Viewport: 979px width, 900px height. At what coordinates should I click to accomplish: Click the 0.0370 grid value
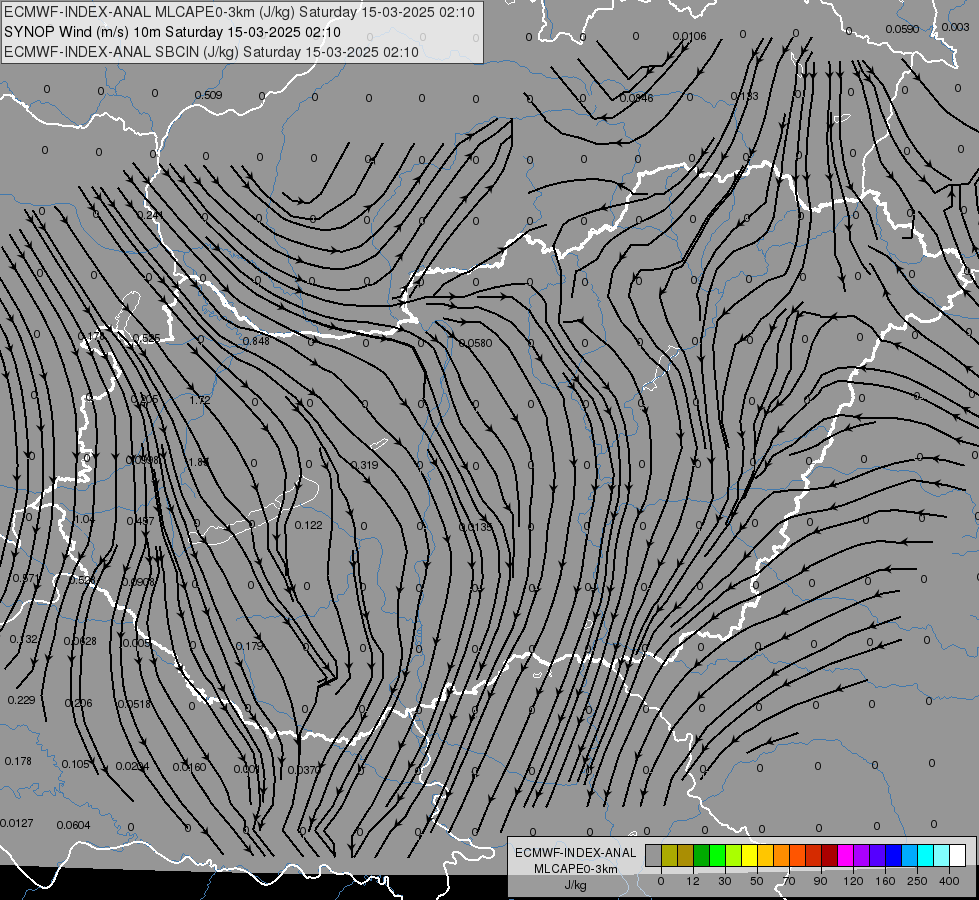(304, 770)
